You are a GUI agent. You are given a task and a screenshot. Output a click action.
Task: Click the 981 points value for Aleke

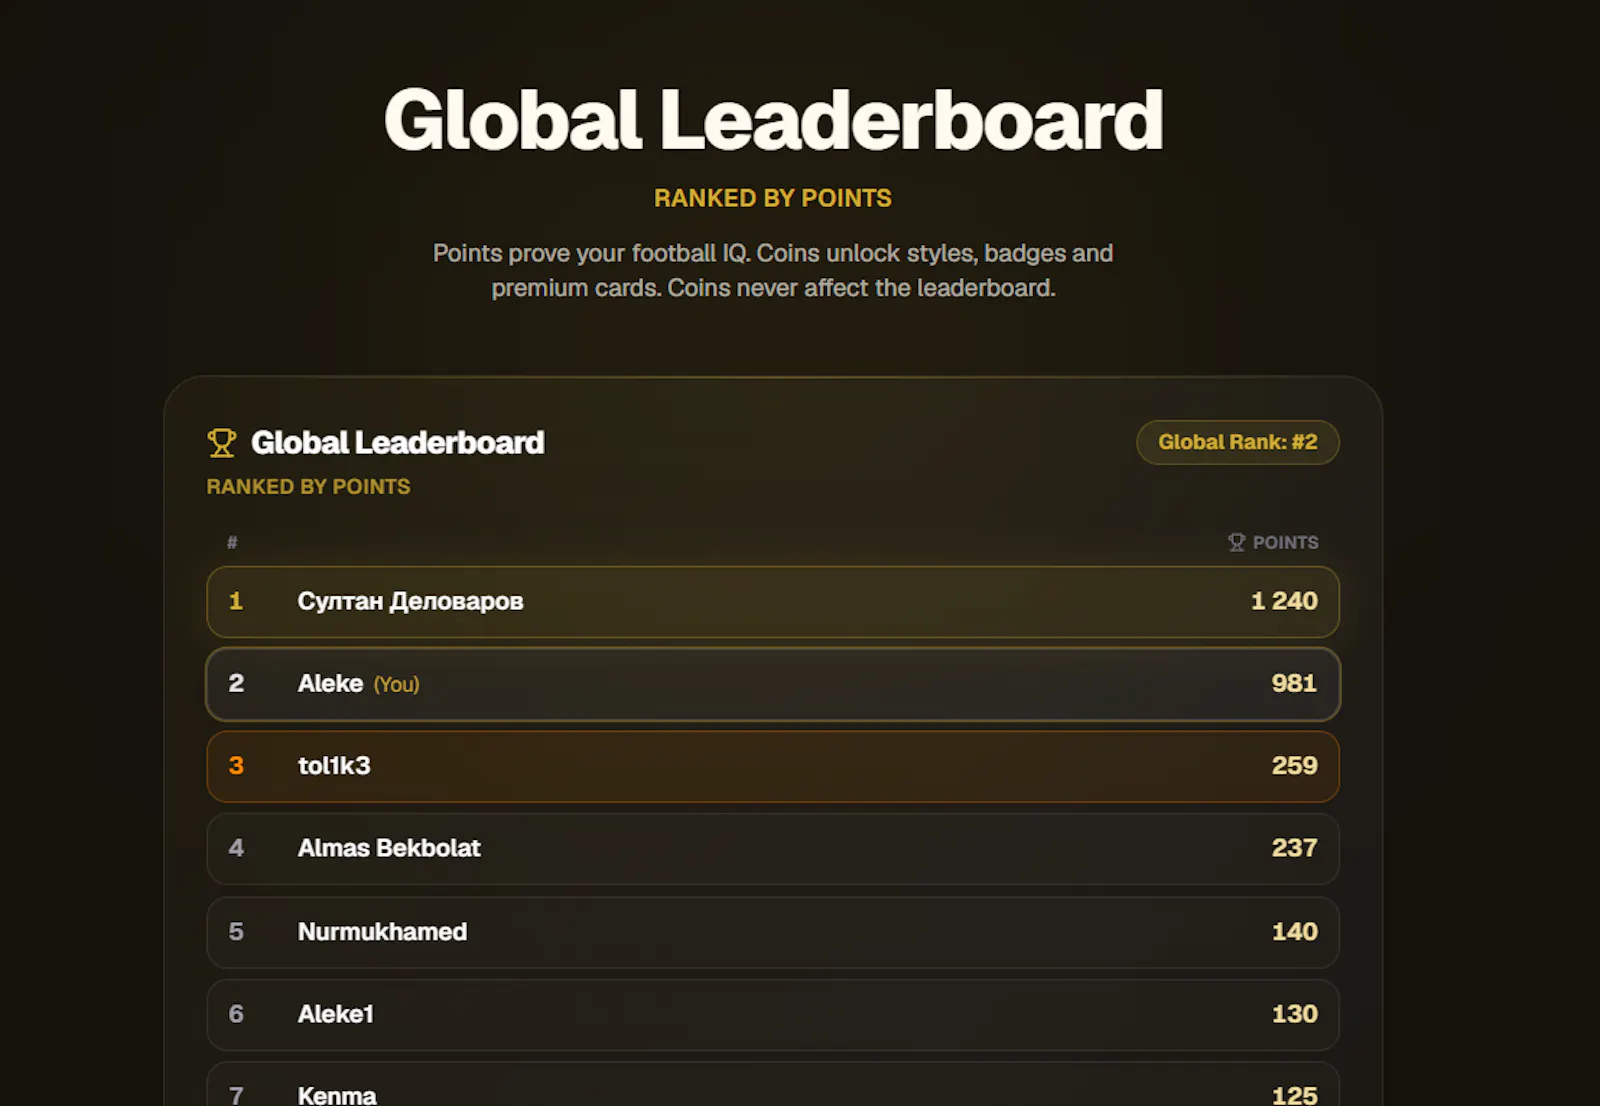click(x=1294, y=683)
